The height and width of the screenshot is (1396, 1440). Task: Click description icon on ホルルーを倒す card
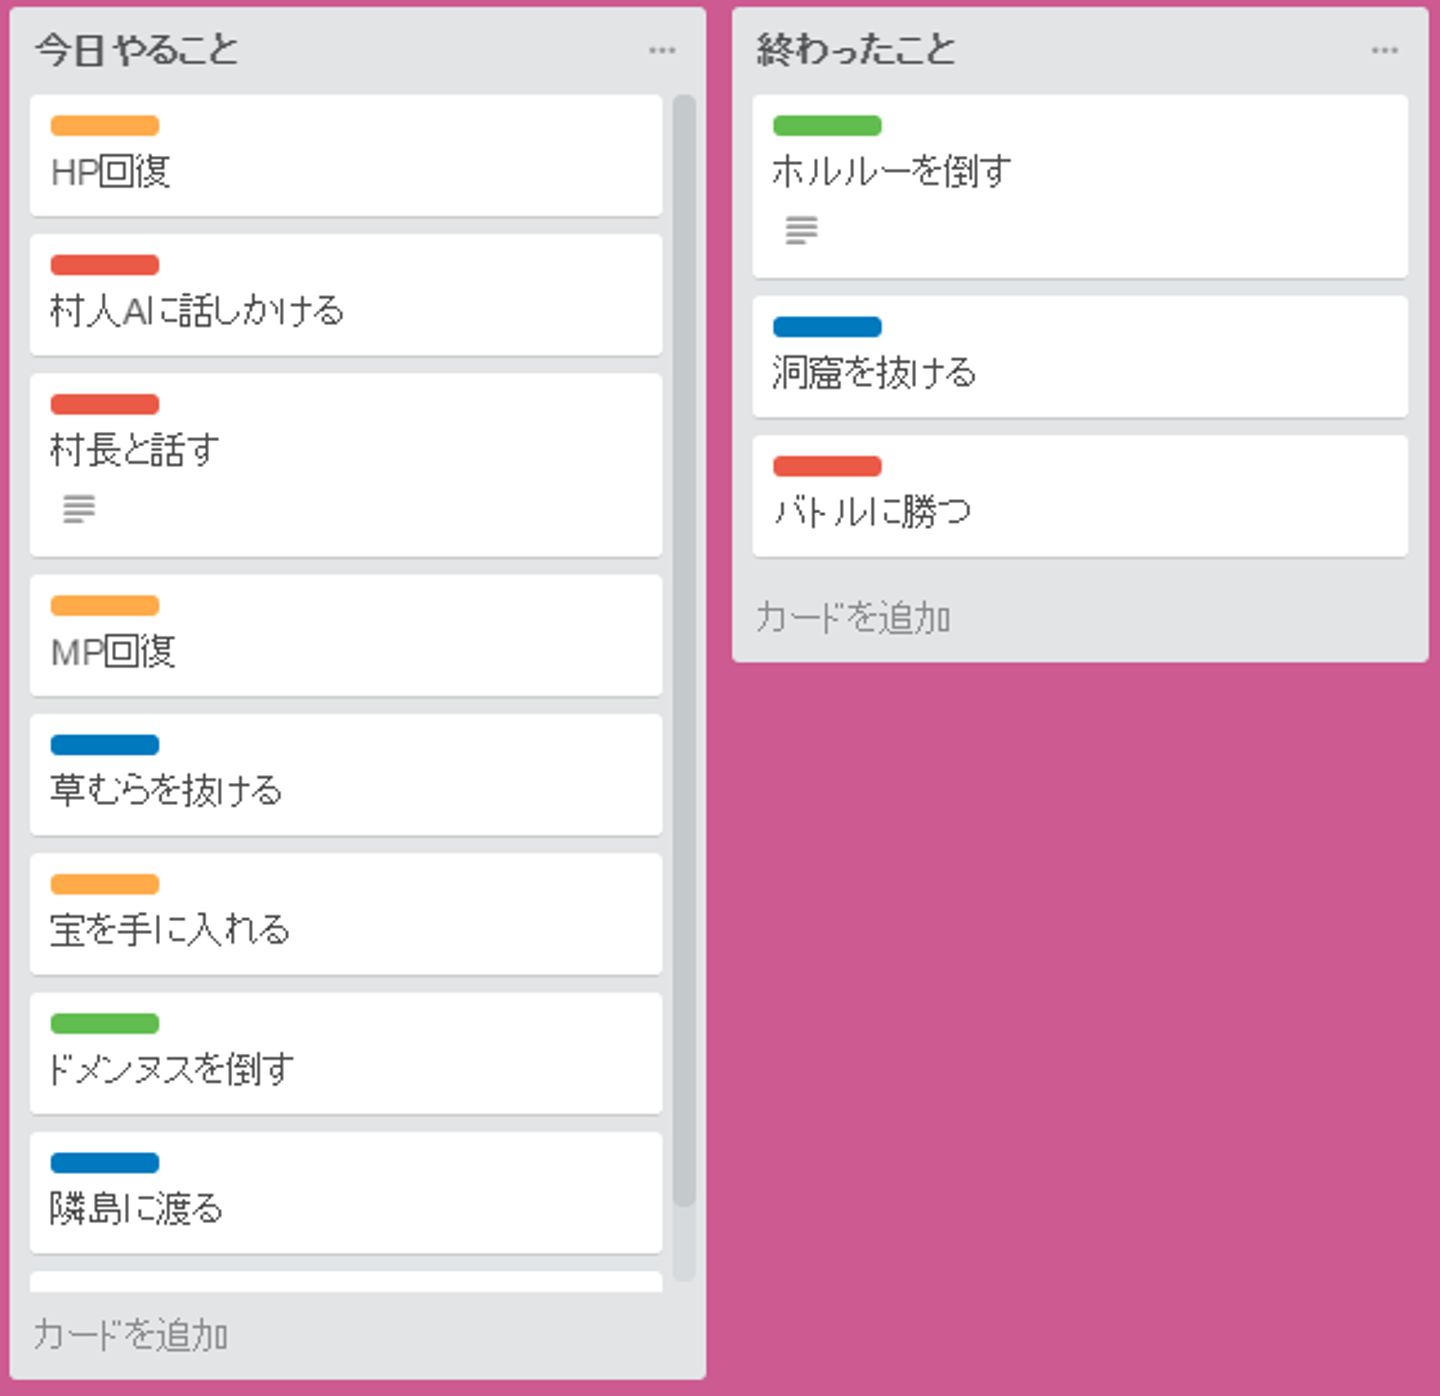(801, 230)
